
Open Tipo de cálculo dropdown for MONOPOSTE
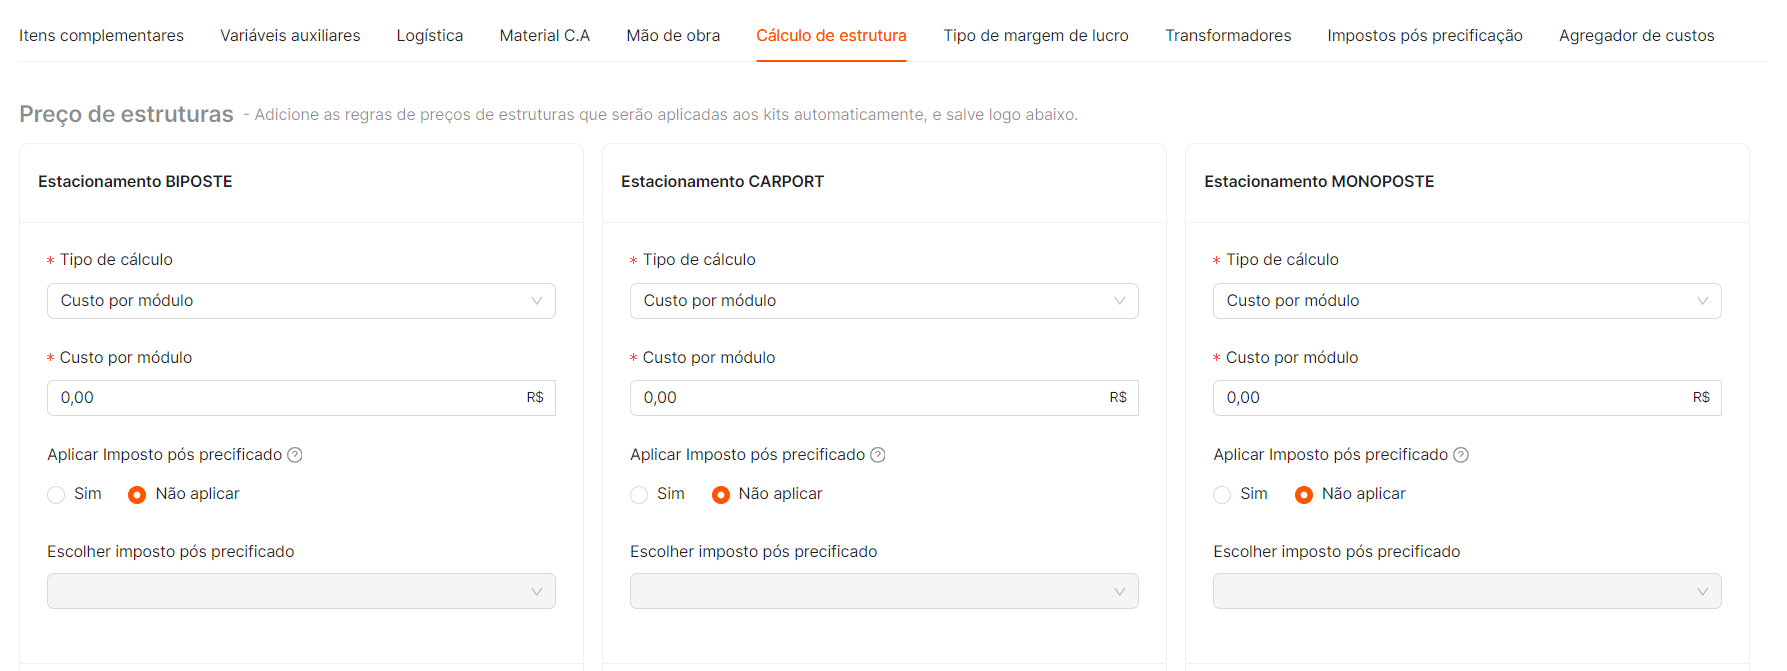(1467, 301)
